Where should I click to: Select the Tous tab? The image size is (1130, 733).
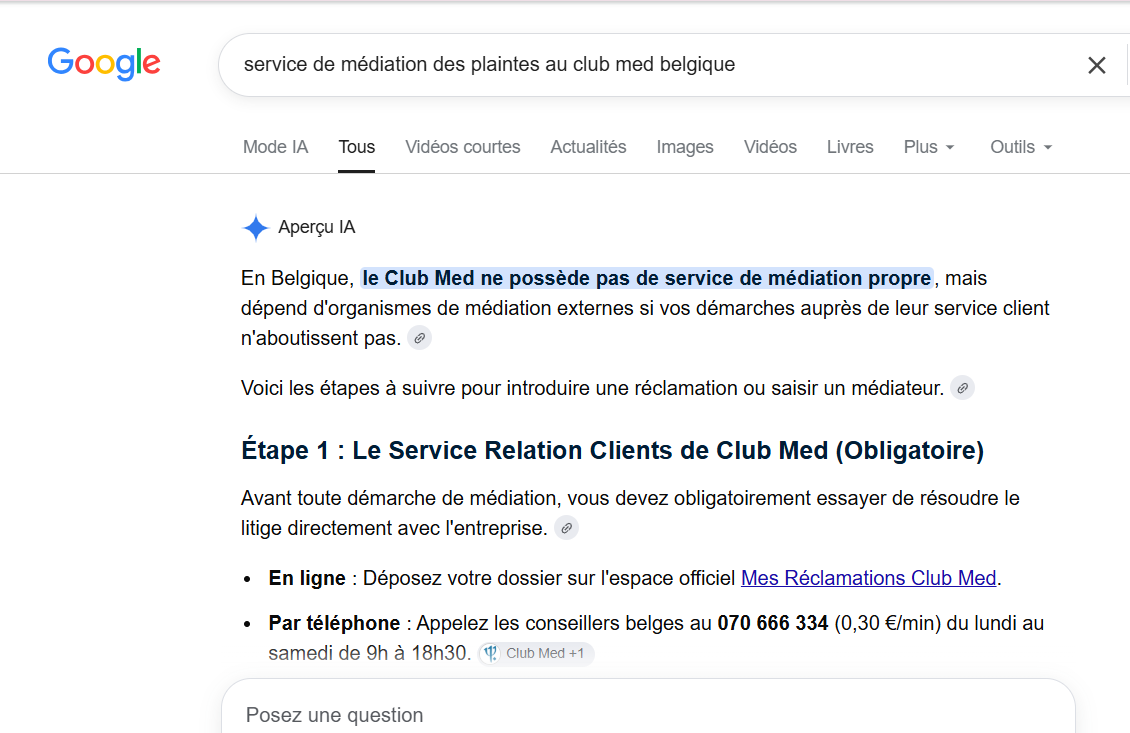tap(357, 147)
